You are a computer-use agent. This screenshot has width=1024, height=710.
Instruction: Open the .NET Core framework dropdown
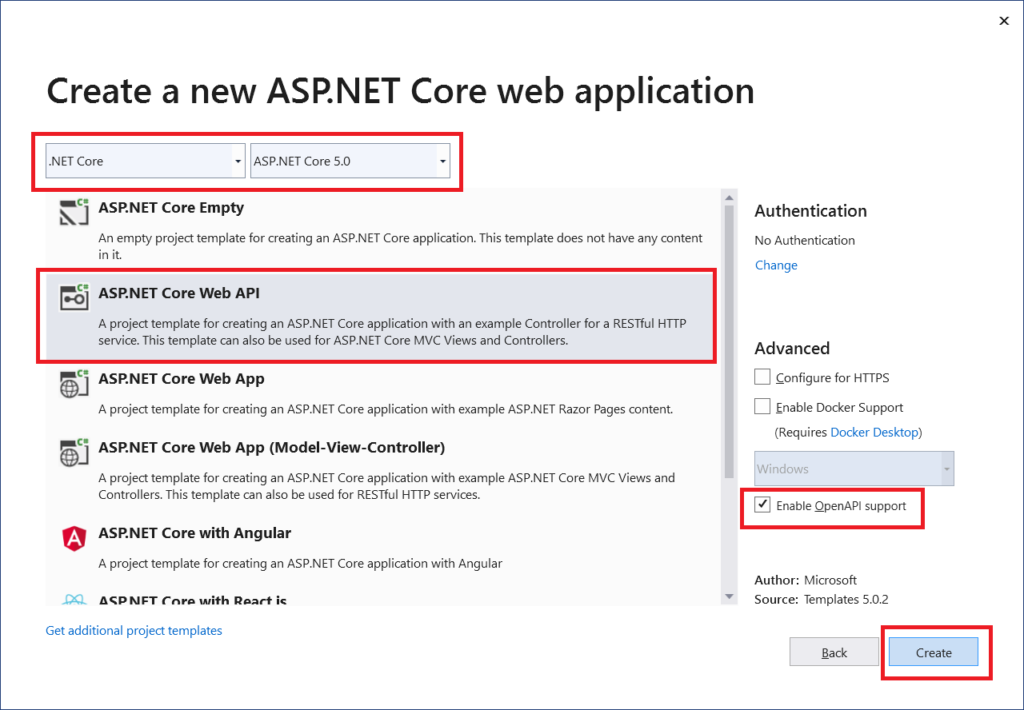(145, 161)
